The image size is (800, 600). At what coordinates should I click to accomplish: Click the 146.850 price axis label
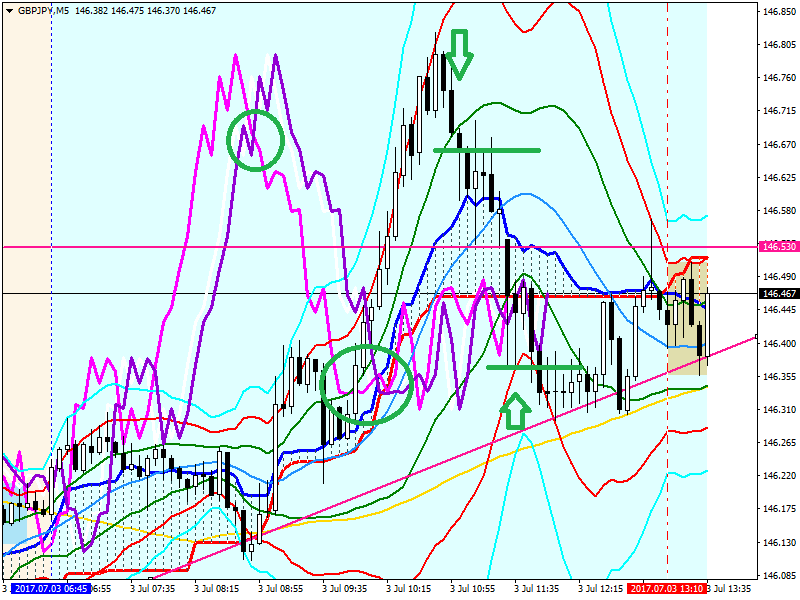pyautogui.click(x=779, y=12)
